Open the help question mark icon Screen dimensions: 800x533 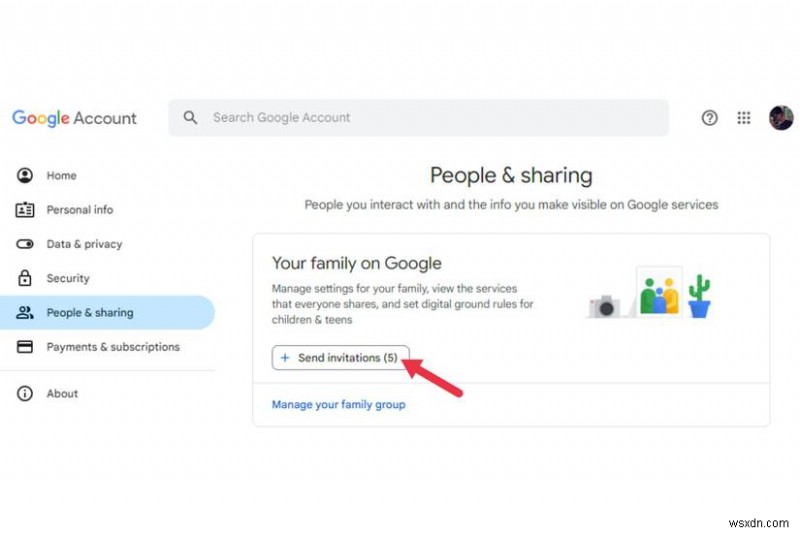709,118
